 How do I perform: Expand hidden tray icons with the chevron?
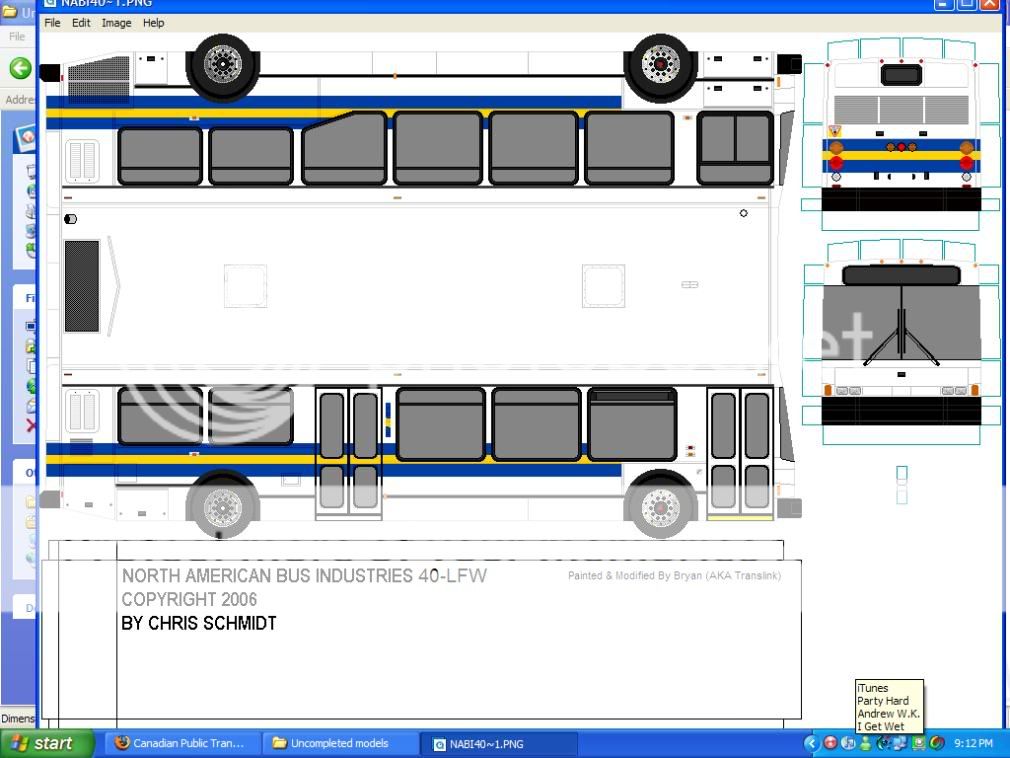[x=812, y=743]
